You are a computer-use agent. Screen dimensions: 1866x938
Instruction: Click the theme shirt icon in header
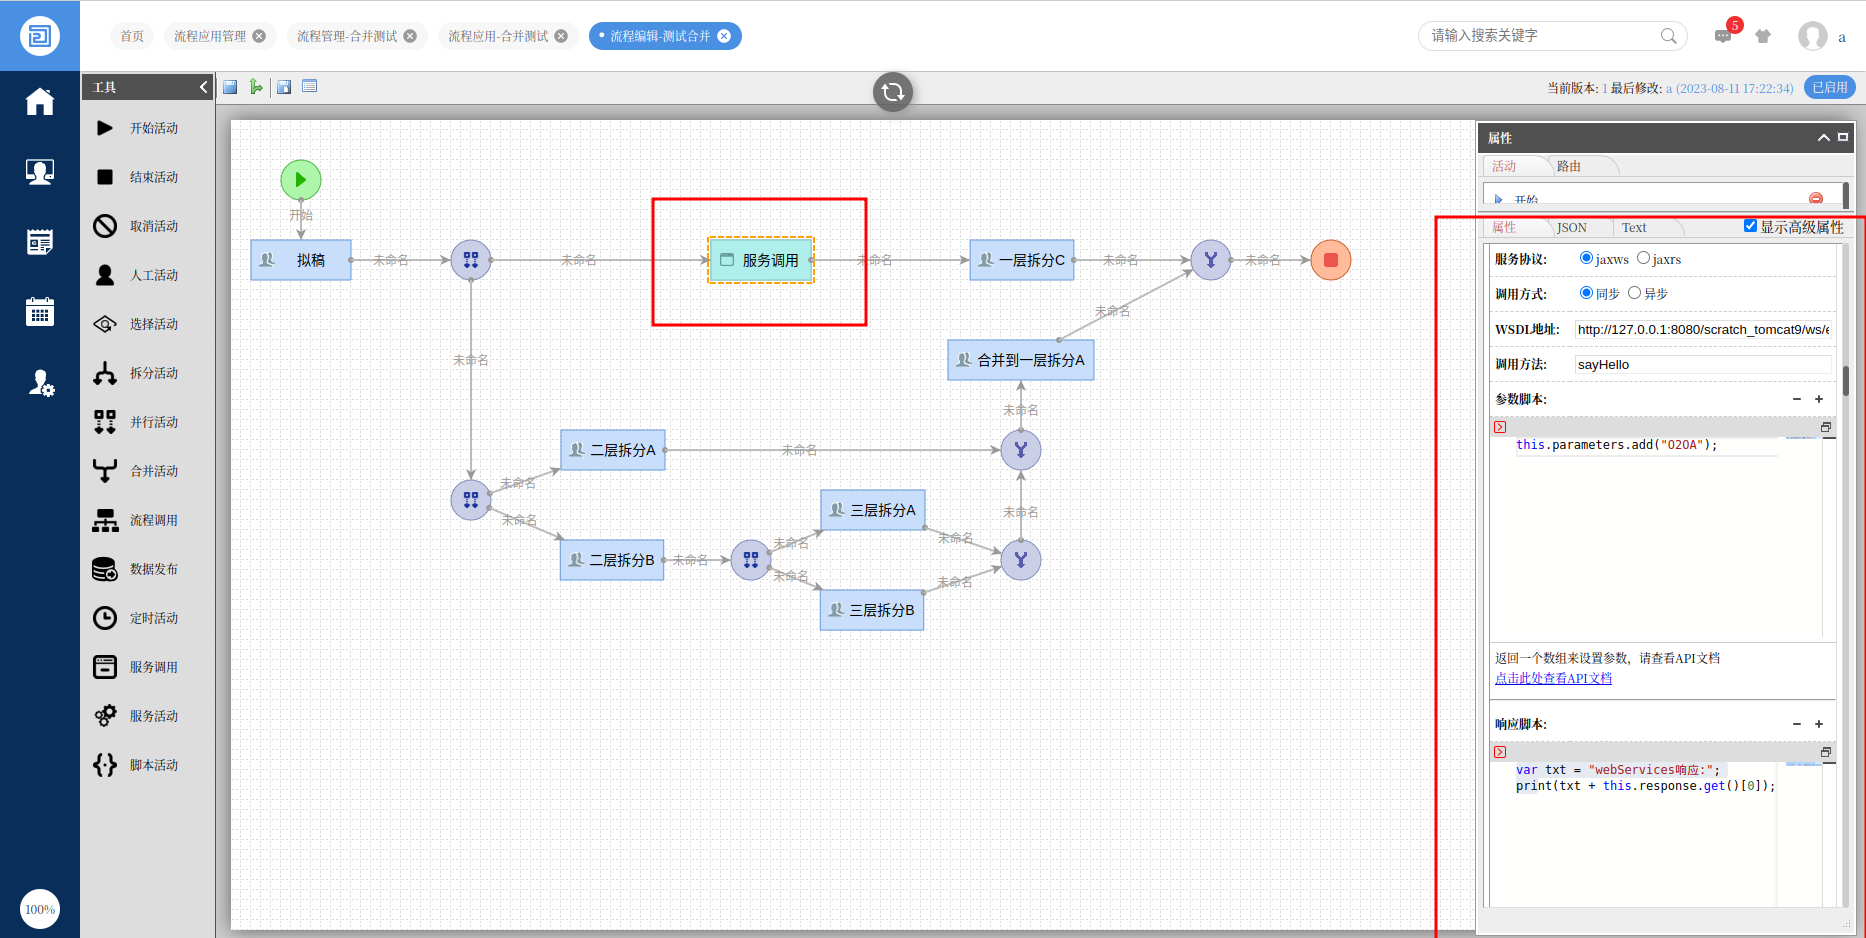1763,36
